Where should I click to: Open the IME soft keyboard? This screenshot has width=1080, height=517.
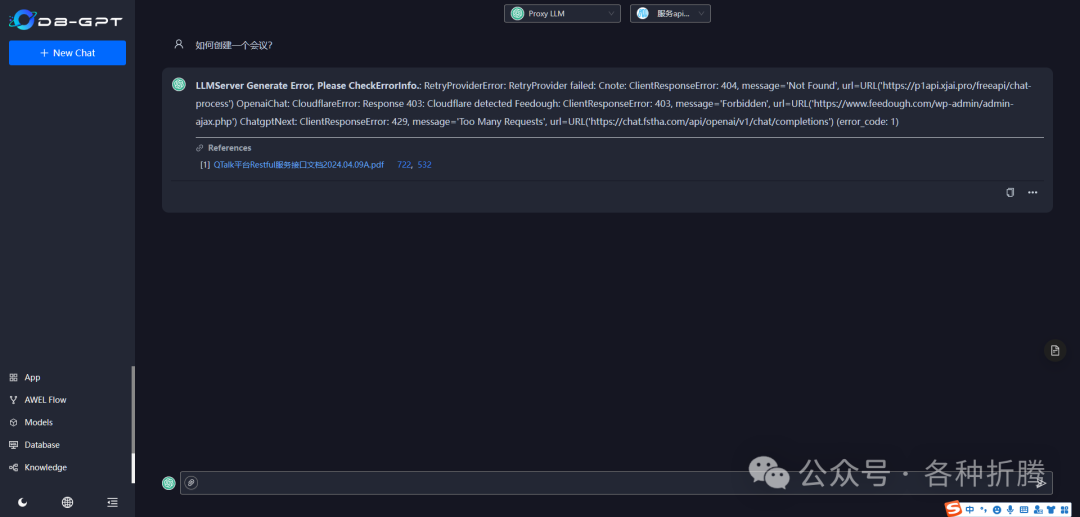(1024, 509)
